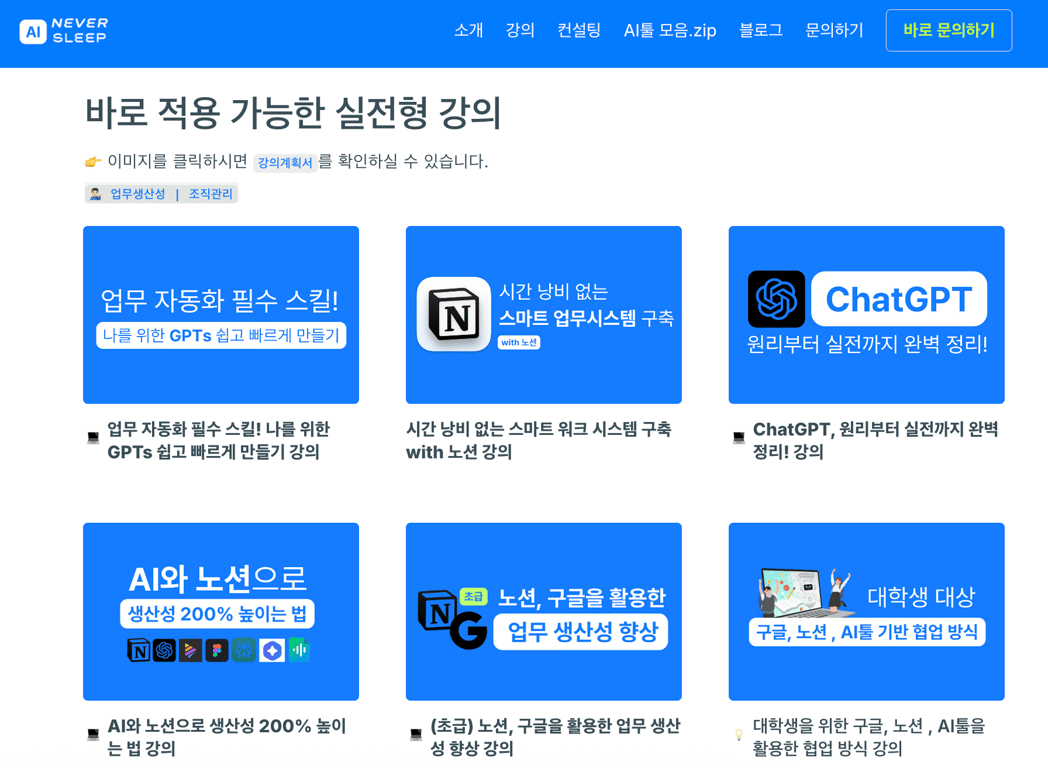
Task: Open 시간 낭비 없는 스마트 워크 시스템 구축 title
Action: tap(539, 440)
